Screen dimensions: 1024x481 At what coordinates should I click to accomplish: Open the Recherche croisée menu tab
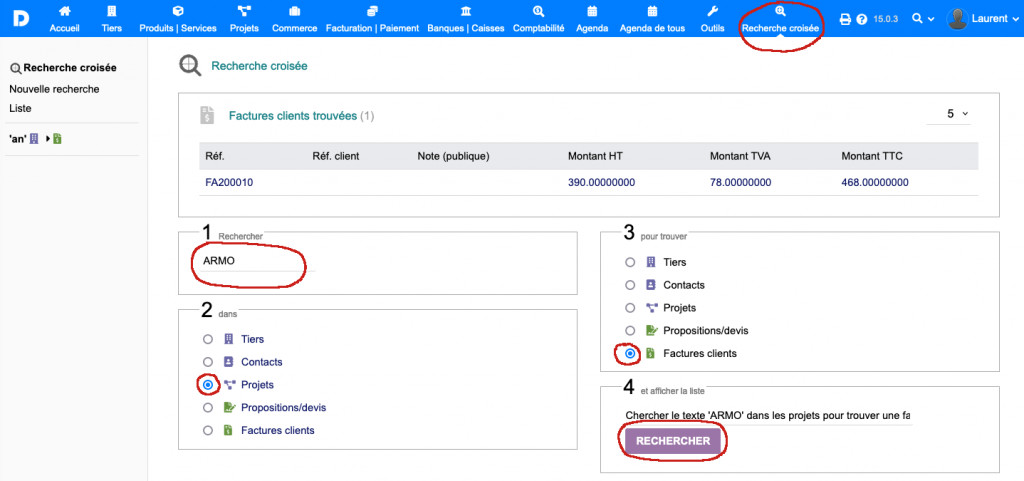coord(780,19)
